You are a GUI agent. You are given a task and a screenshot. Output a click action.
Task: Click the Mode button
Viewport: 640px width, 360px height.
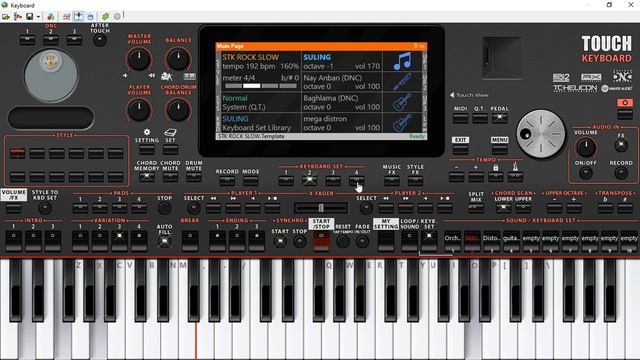click(250, 181)
